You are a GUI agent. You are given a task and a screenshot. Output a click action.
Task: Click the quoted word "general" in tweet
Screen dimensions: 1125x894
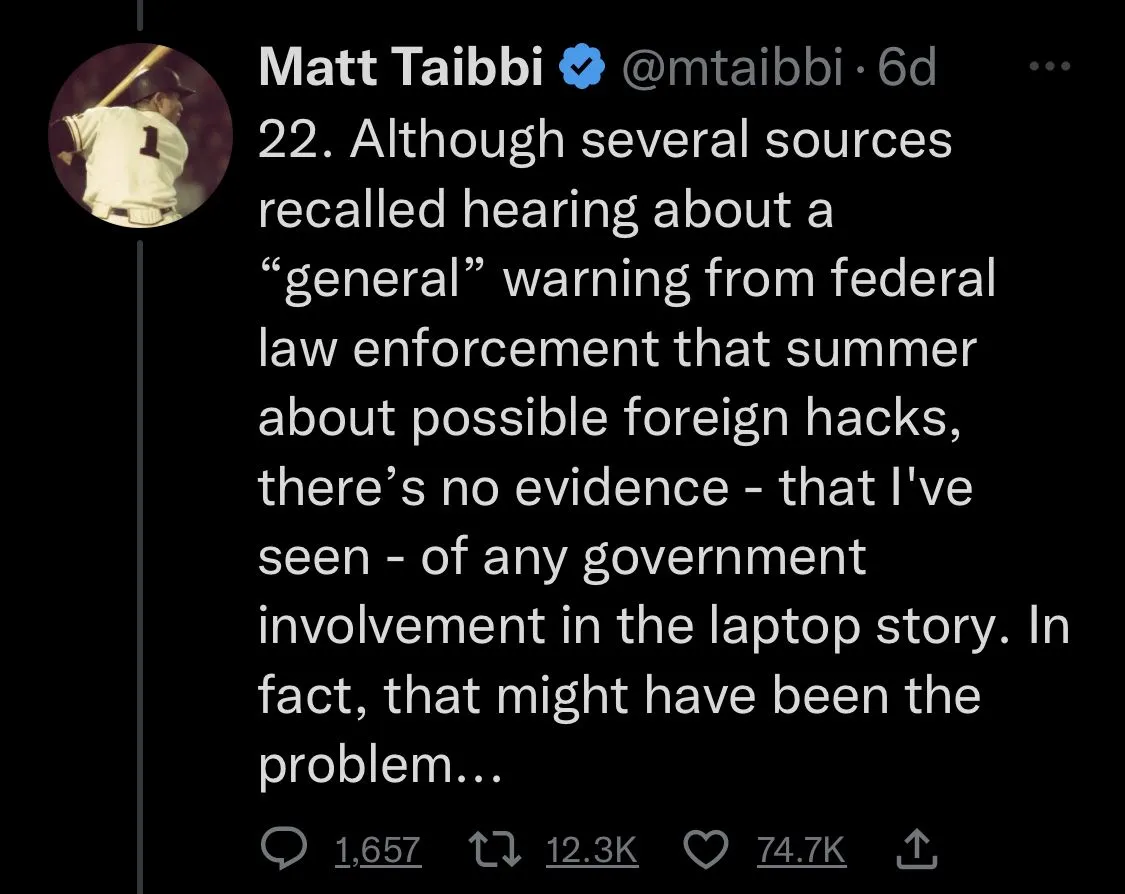click(x=372, y=280)
